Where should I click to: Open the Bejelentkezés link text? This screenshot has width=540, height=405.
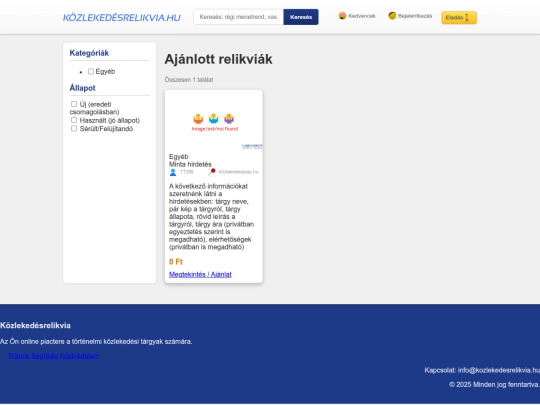tap(415, 16)
